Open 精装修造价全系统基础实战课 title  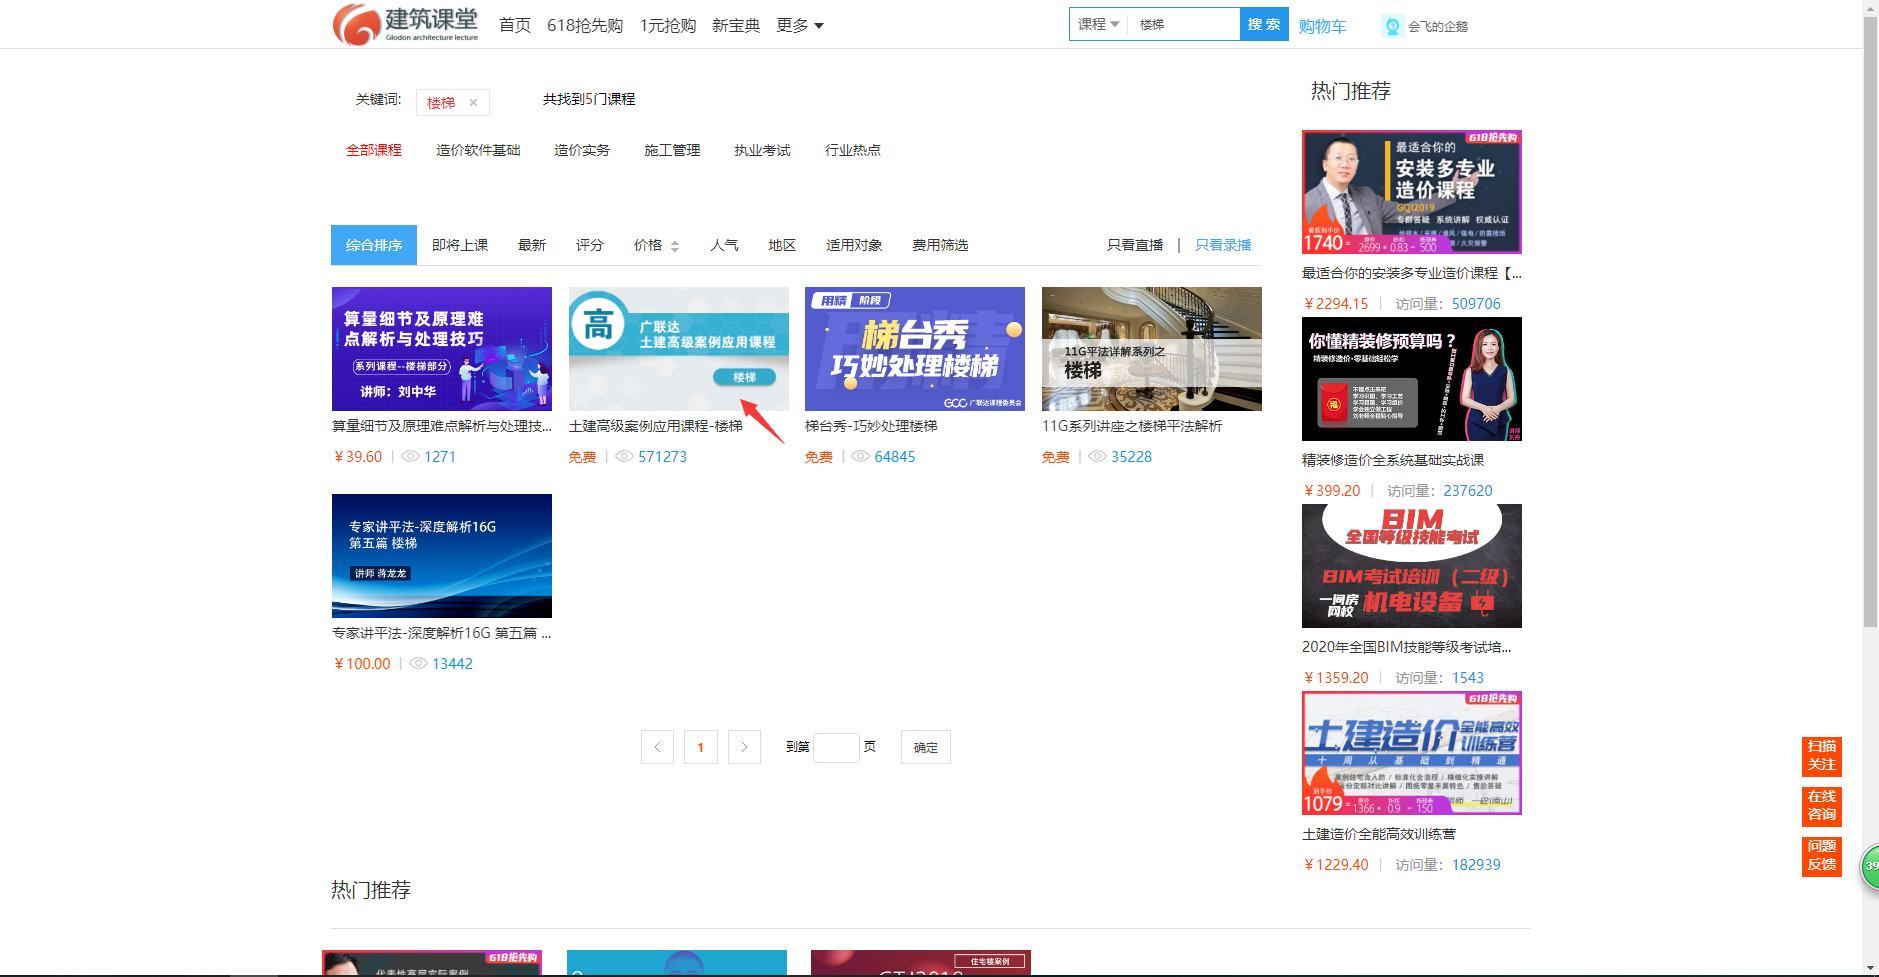(1393, 460)
